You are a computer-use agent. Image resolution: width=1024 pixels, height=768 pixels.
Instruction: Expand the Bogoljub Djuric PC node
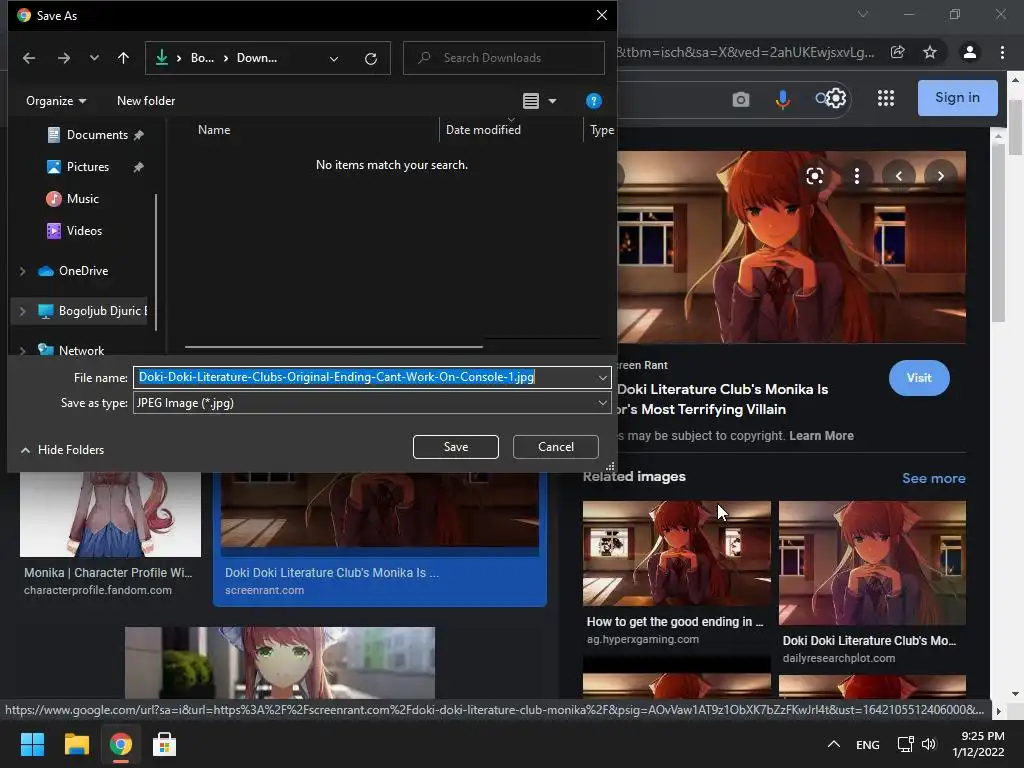click(23, 311)
